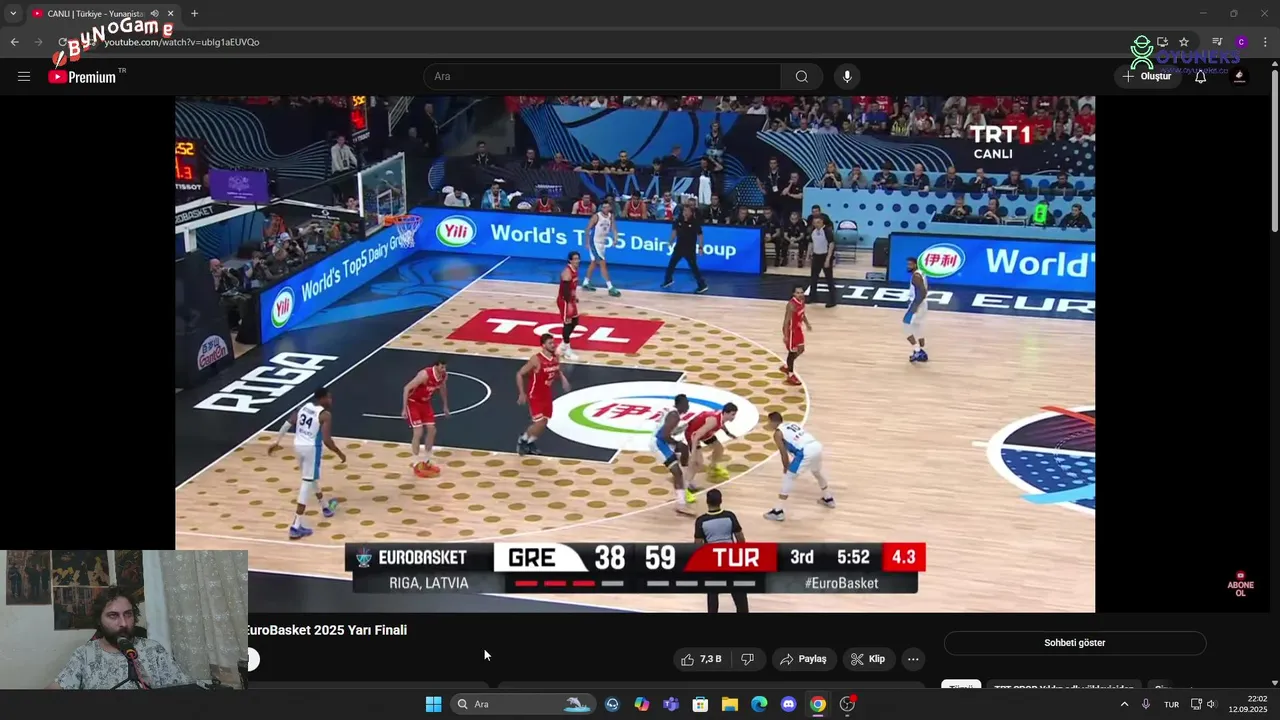Open File Explorer from the taskbar
Screen dimensions: 1280x720
(729, 704)
